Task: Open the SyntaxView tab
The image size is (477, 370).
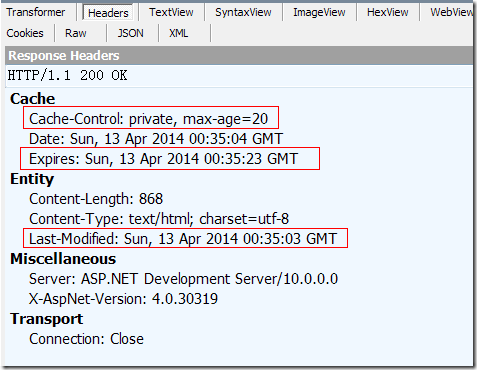Action: tap(243, 12)
